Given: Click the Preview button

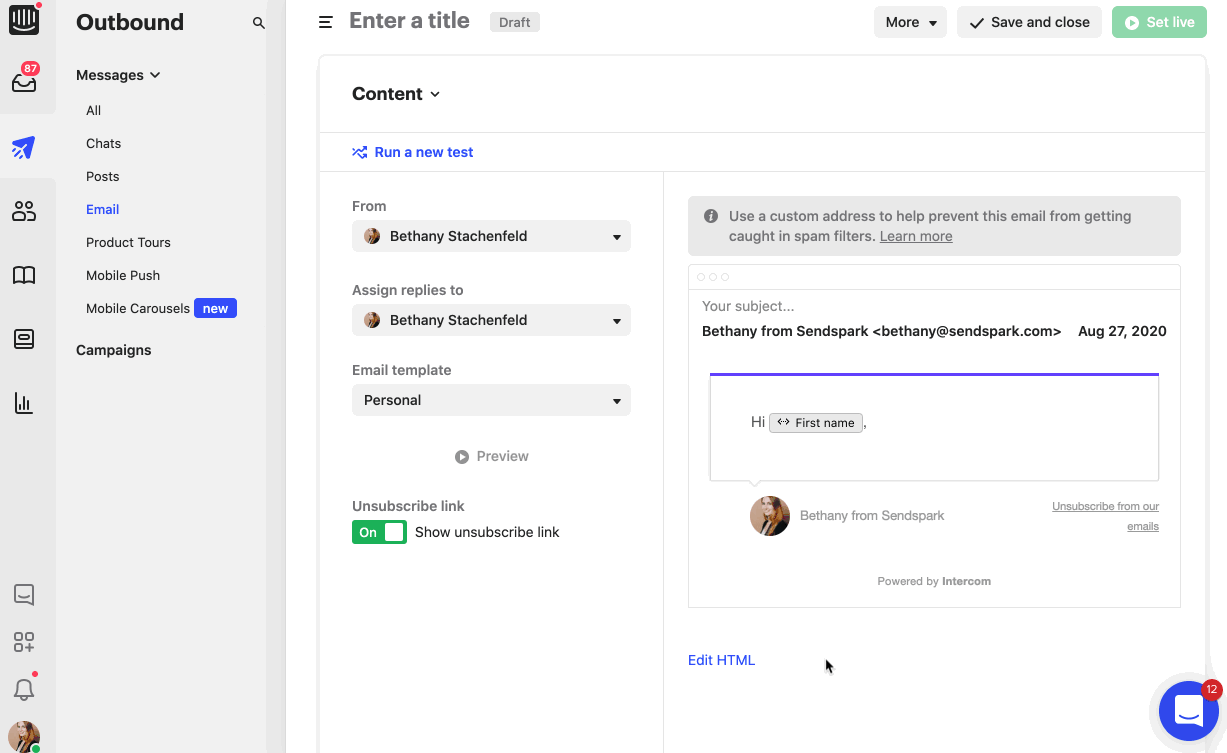Looking at the screenshot, I should [491, 456].
